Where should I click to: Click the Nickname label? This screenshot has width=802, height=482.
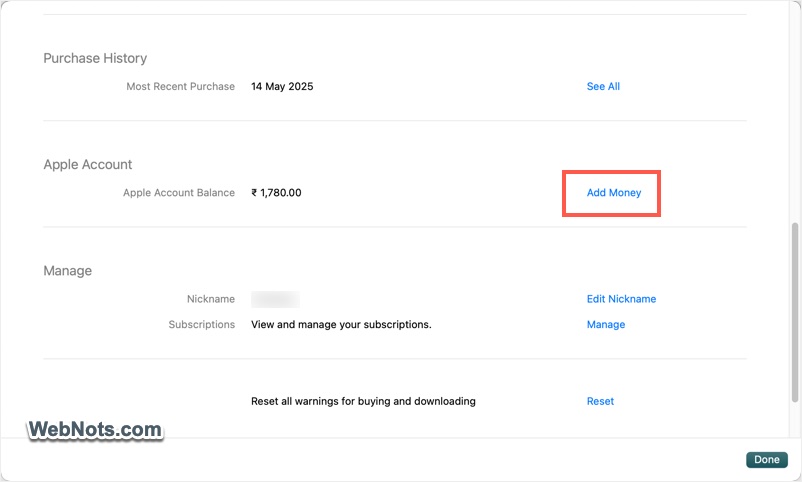[x=211, y=299]
